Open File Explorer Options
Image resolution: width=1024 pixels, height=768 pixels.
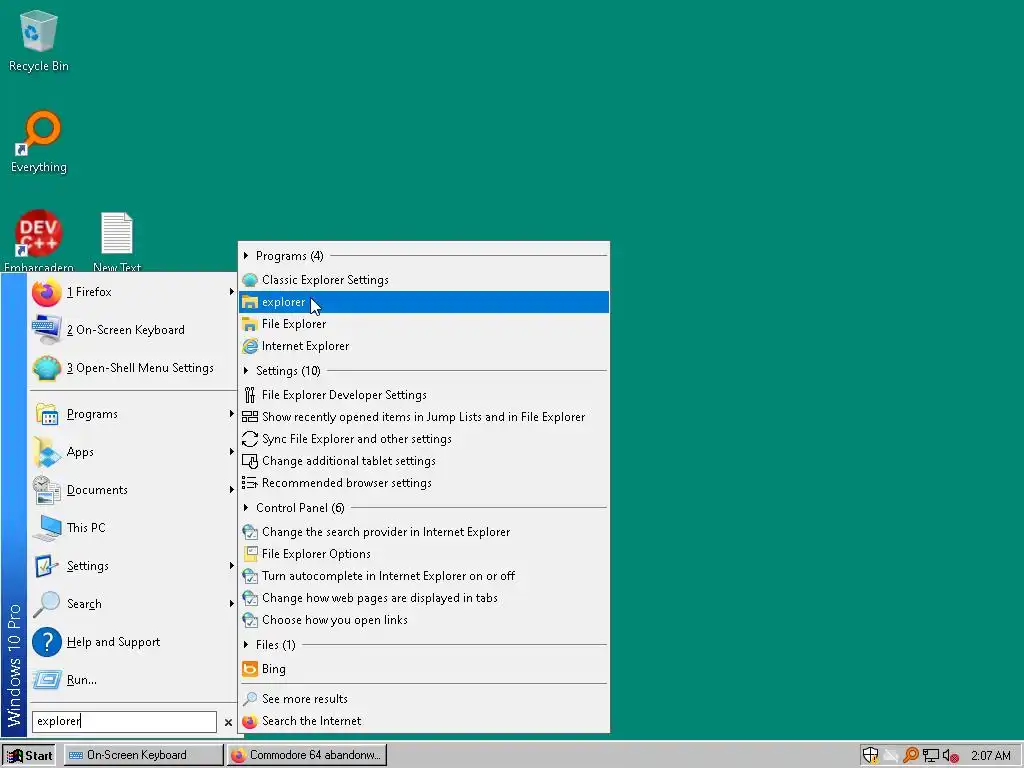pos(424,554)
